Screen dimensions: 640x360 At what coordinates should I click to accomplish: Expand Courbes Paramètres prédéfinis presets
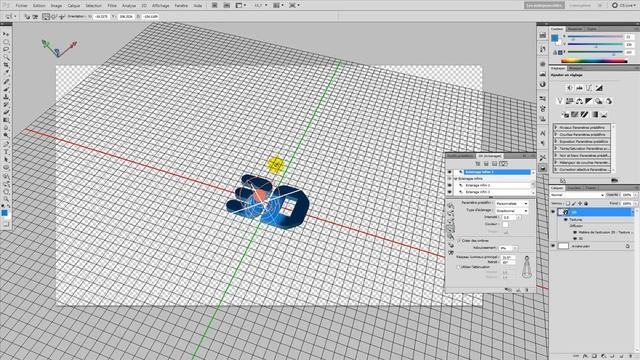point(556,134)
